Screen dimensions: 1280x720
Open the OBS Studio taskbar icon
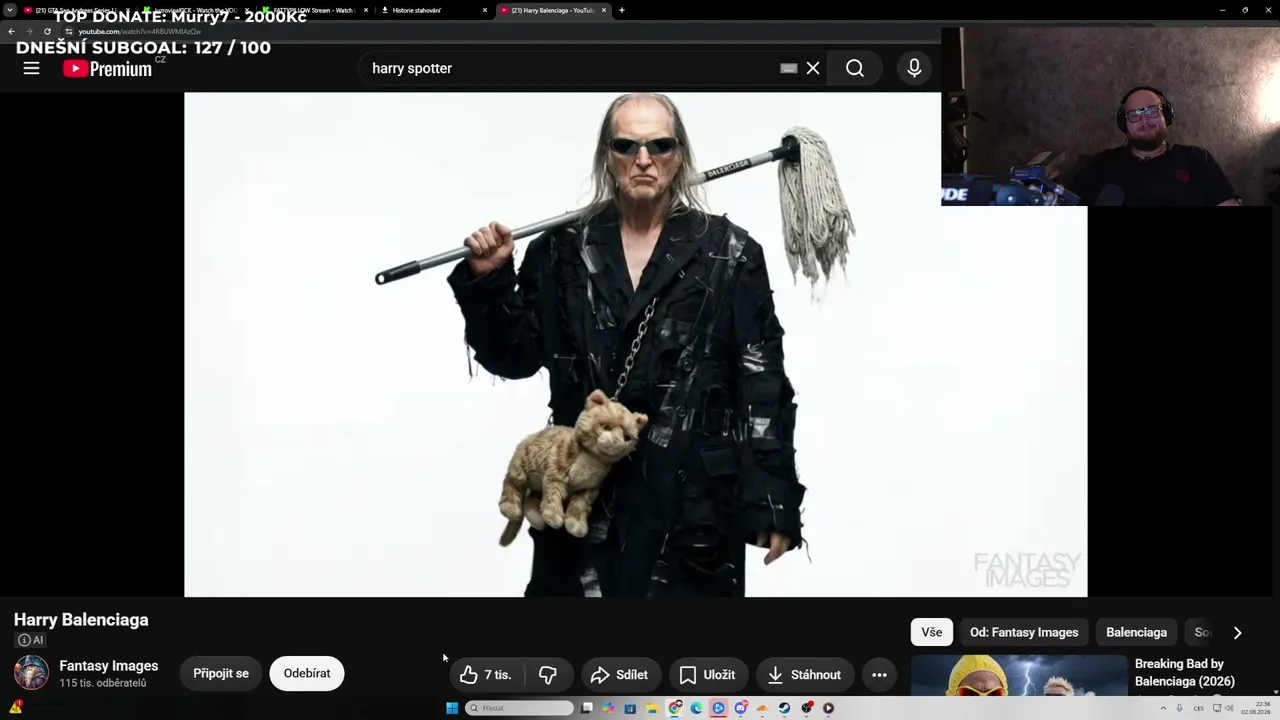point(807,708)
